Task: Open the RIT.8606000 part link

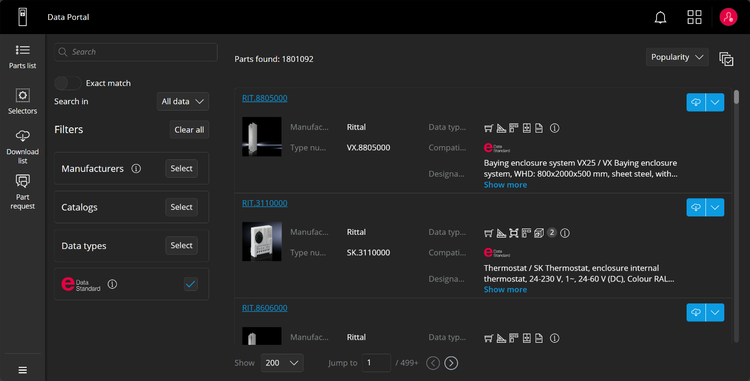Action: [x=265, y=308]
